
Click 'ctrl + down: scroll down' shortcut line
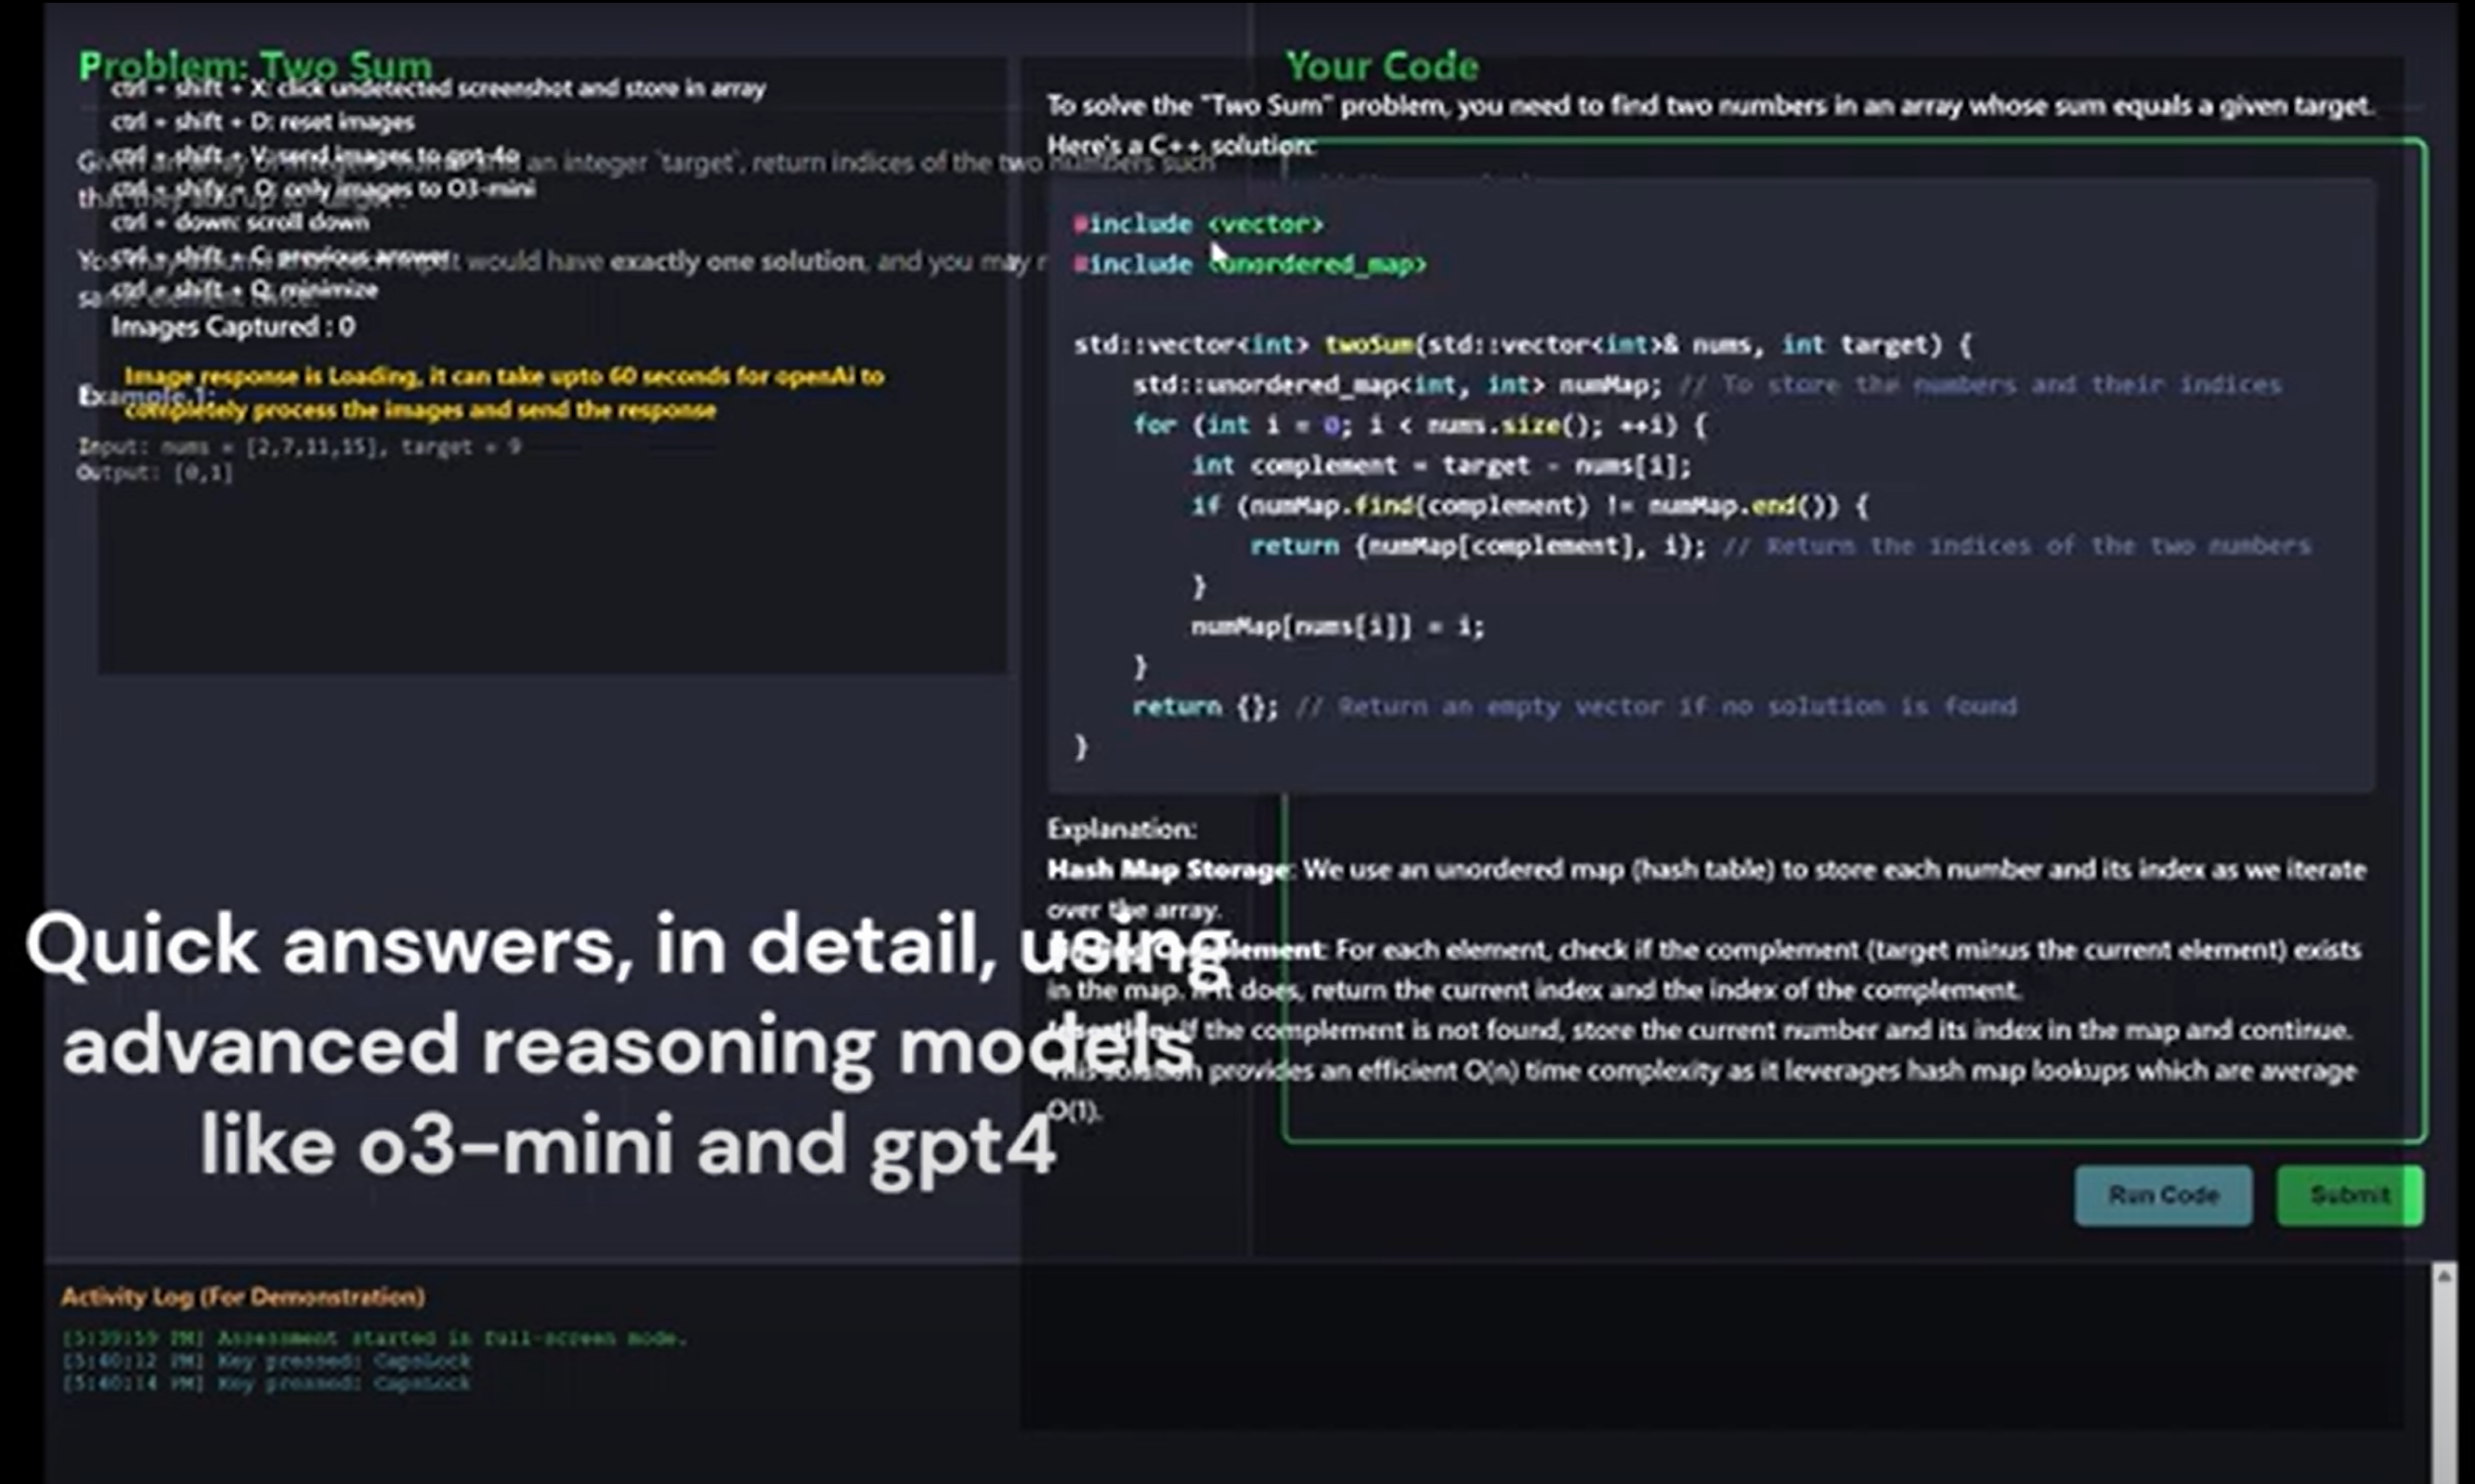click(240, 222)
